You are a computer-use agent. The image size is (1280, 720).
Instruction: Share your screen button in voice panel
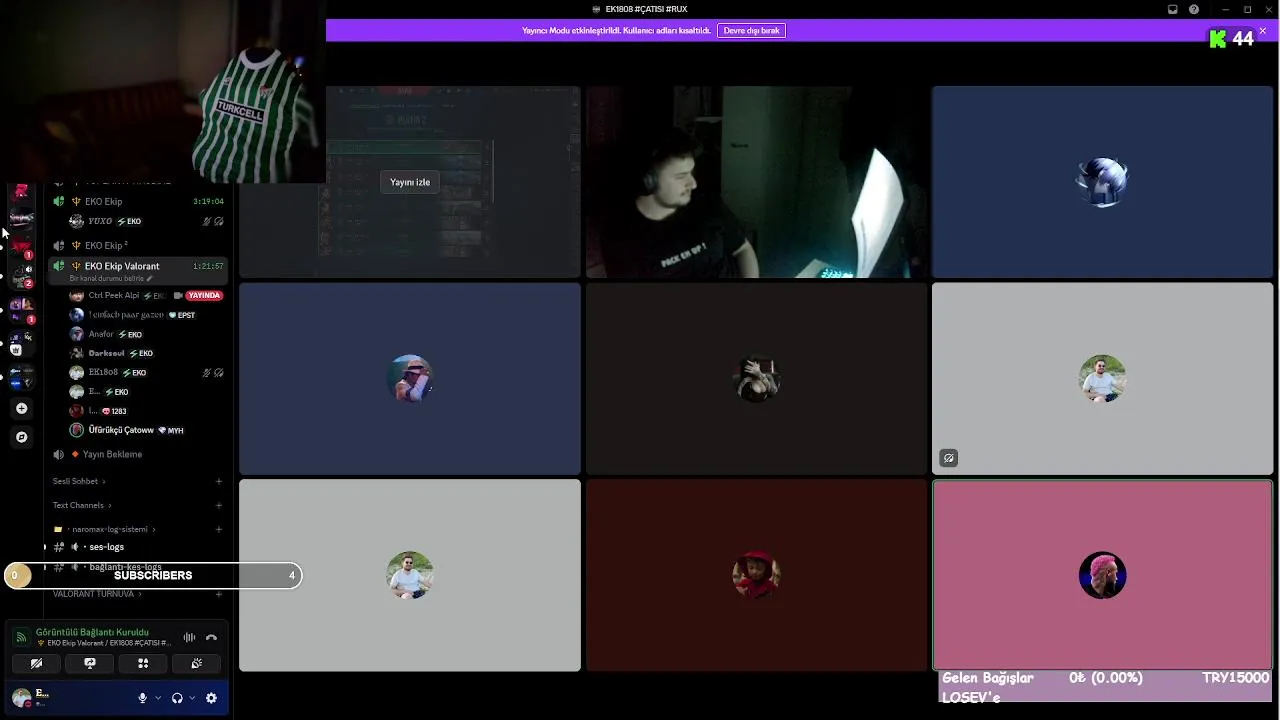pos(90,663)
